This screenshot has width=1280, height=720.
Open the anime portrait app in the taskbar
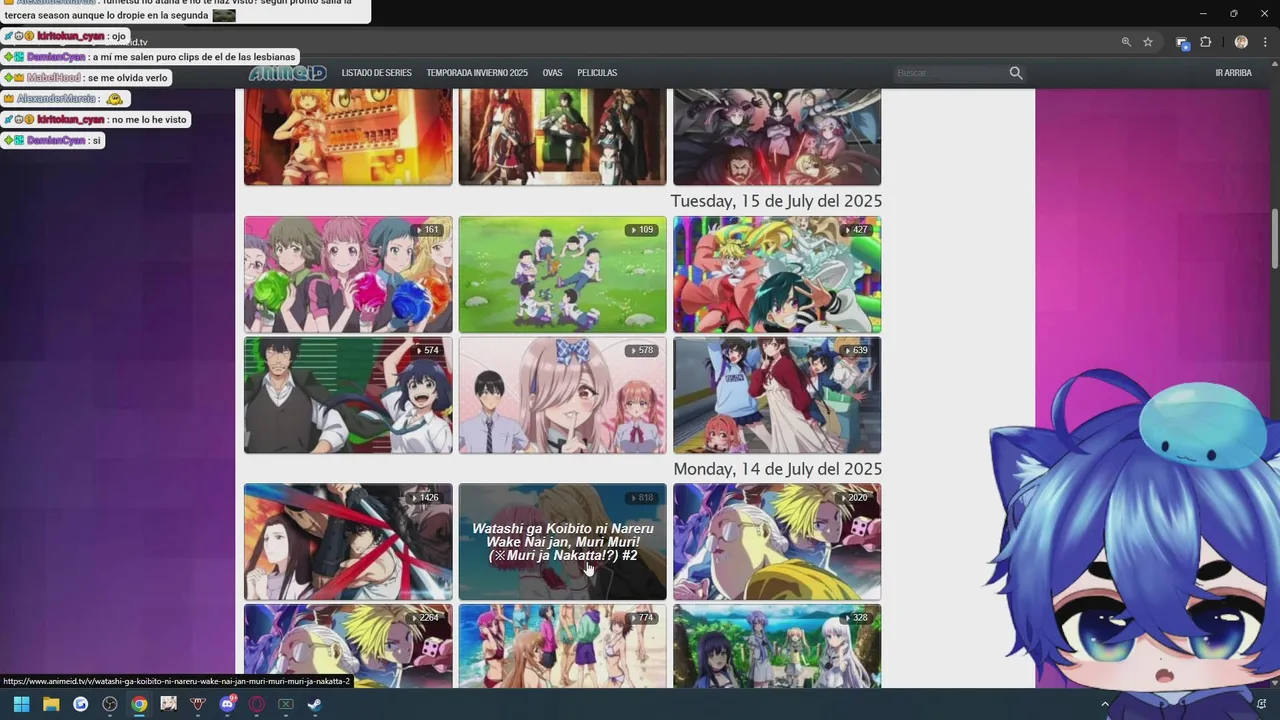168,704
